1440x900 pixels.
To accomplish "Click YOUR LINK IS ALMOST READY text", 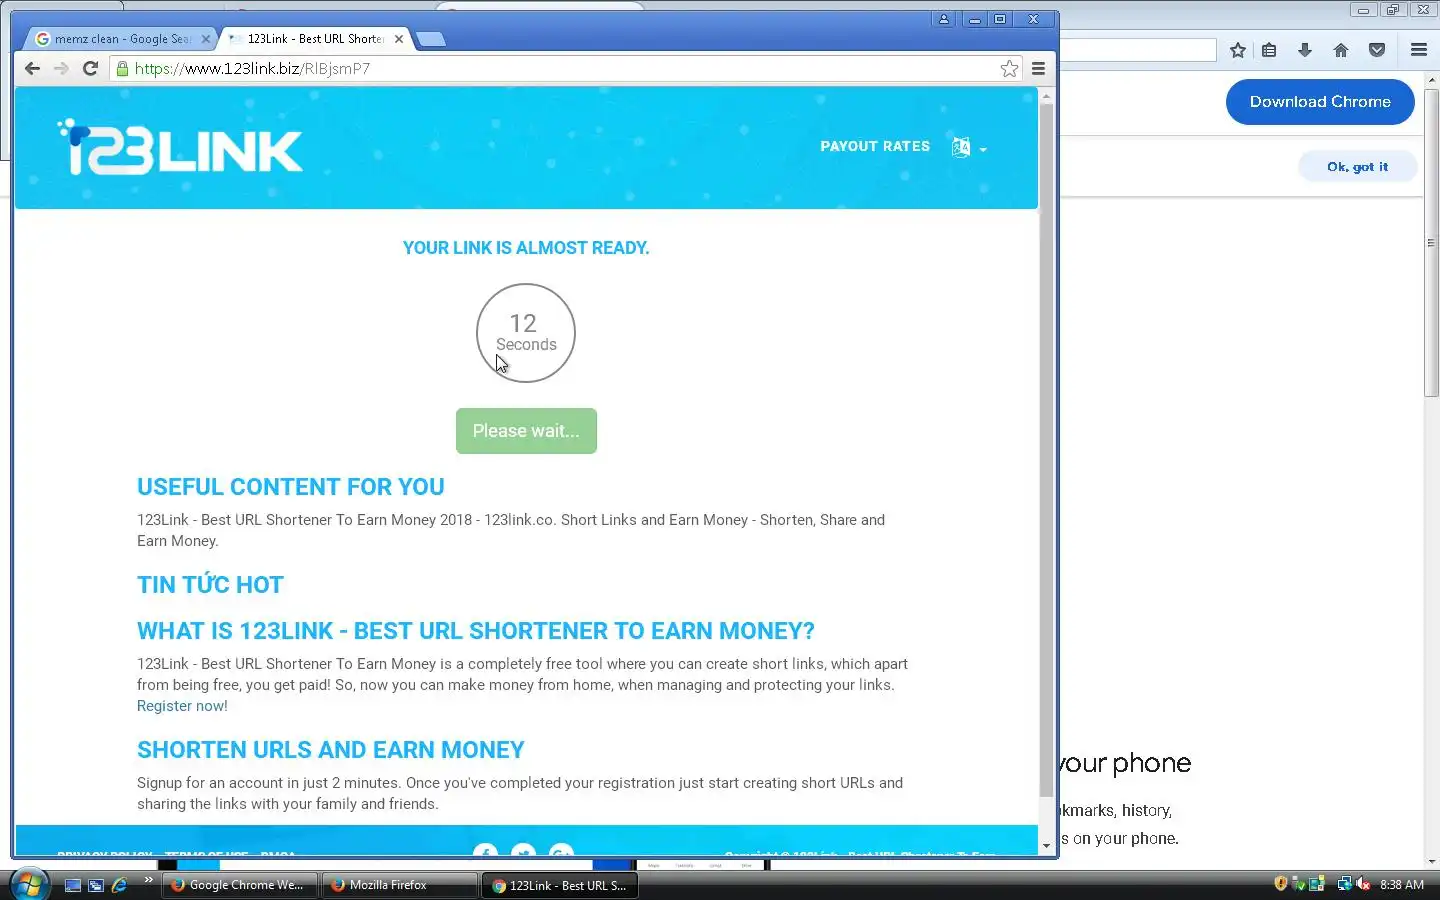I will pyautogui.click(x=526, y=248).
